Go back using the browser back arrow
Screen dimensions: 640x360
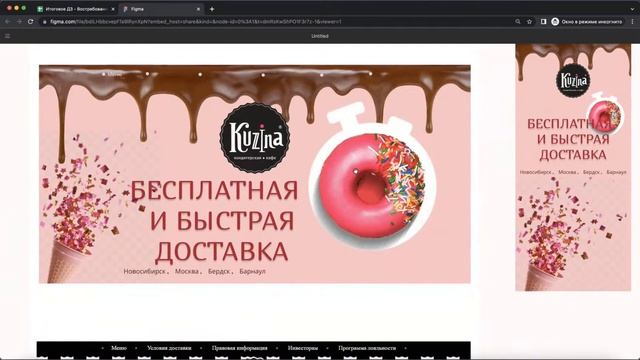click(x=7, y=21)
